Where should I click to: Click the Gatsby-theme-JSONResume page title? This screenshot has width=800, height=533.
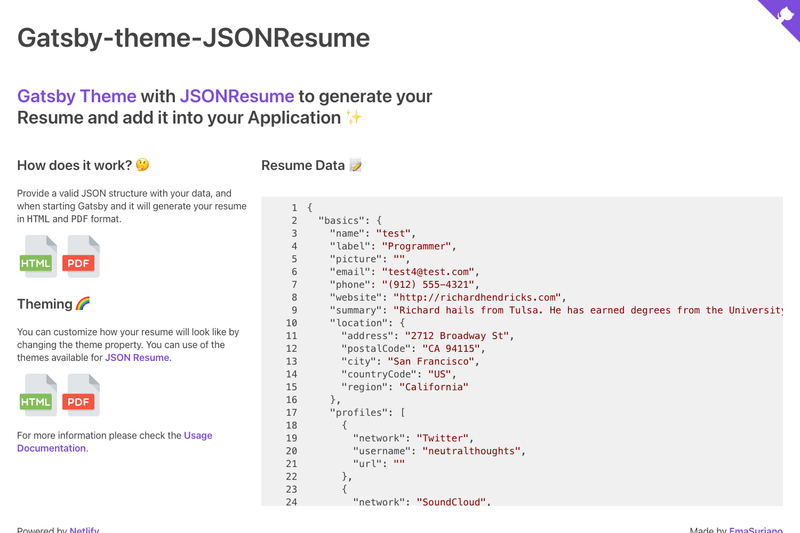click(x=193, y=38)
